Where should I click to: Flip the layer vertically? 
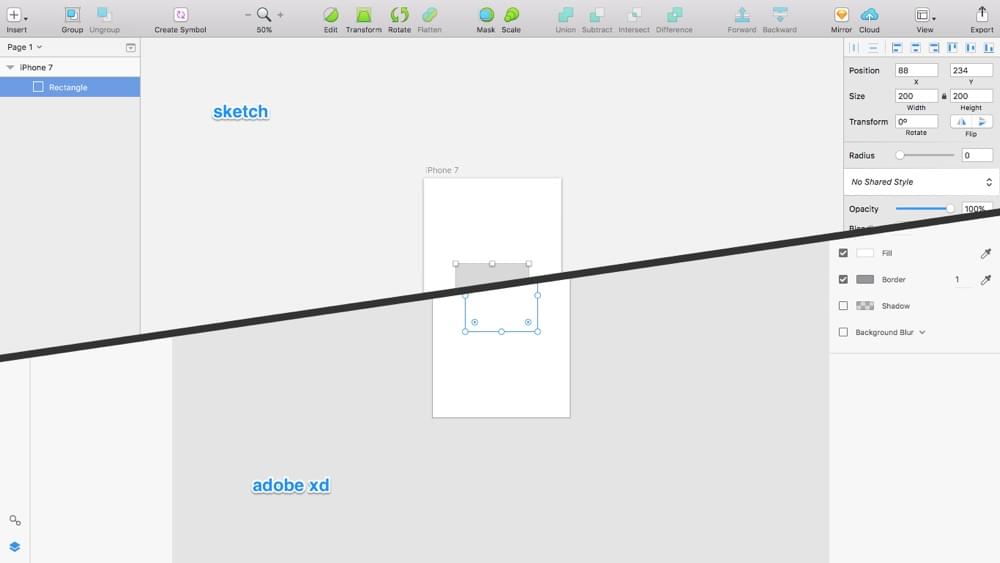(x=982, y=122)
